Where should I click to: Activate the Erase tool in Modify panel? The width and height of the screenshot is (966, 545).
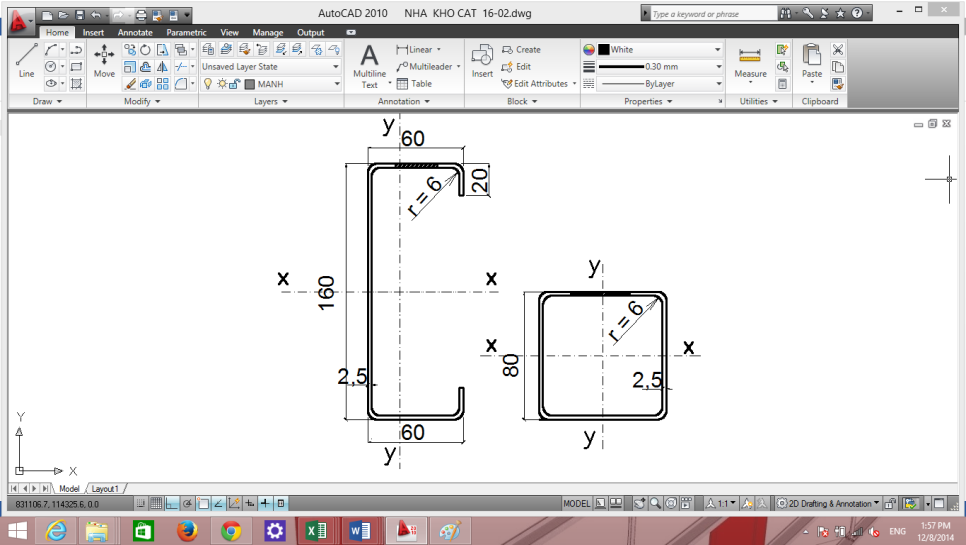129,84
